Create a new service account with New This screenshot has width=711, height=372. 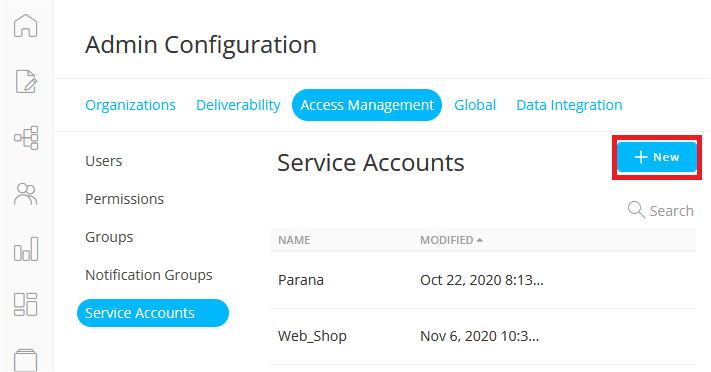(x=657, y=157)
